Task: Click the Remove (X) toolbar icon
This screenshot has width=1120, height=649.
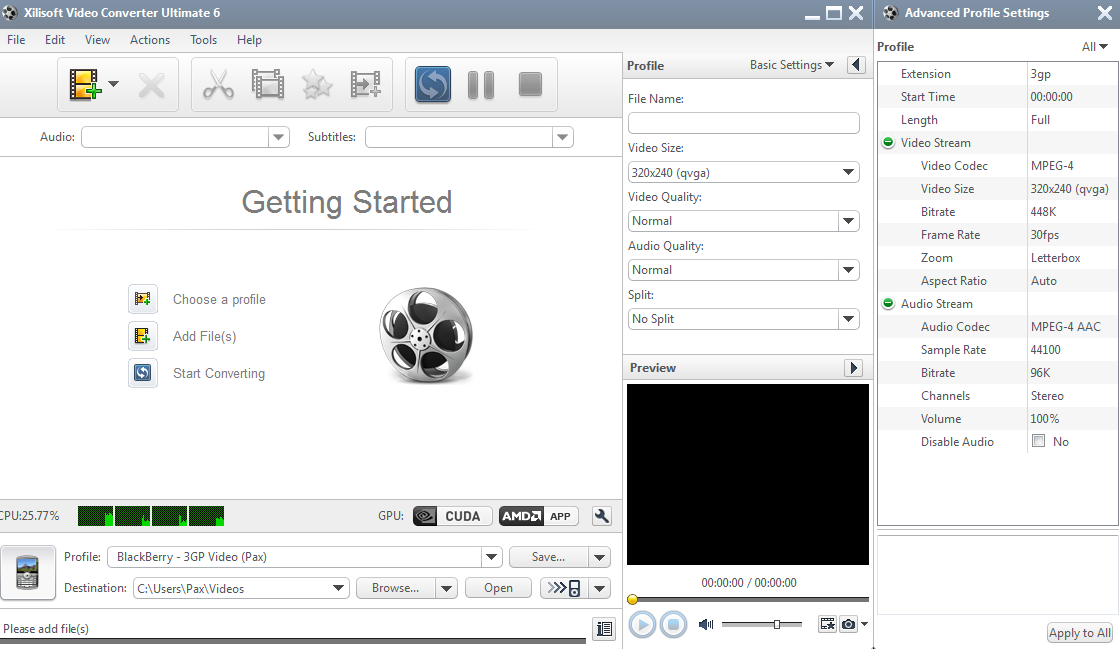Action: click(x=151, y=86)
